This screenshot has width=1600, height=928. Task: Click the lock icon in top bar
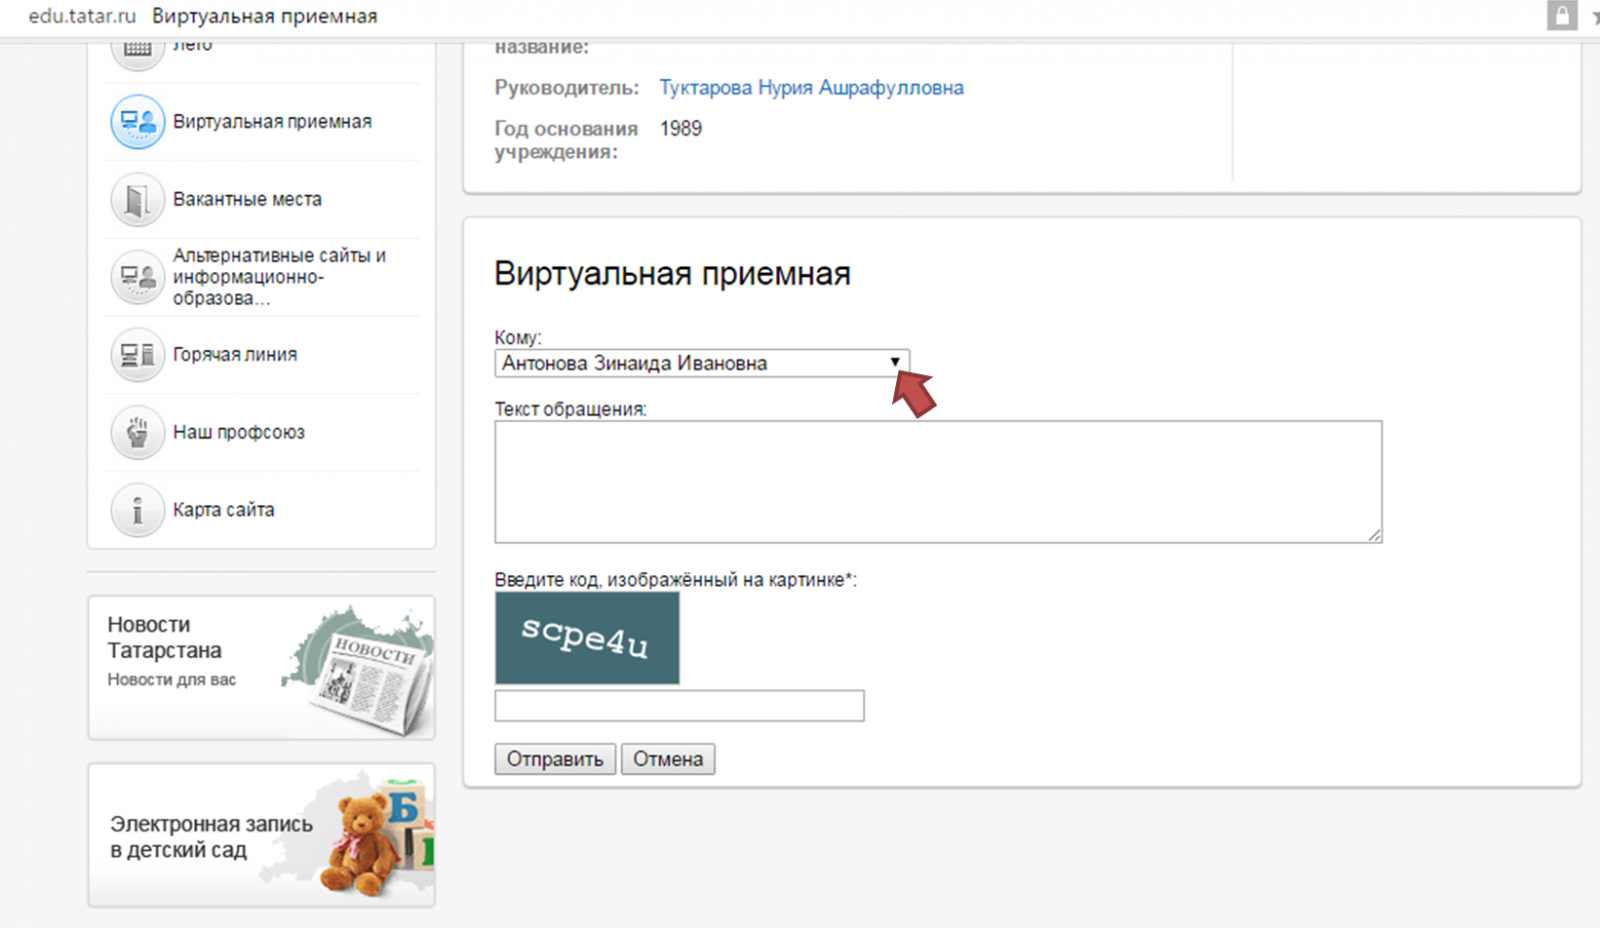pyautogui.click(x=1561, y=16)
